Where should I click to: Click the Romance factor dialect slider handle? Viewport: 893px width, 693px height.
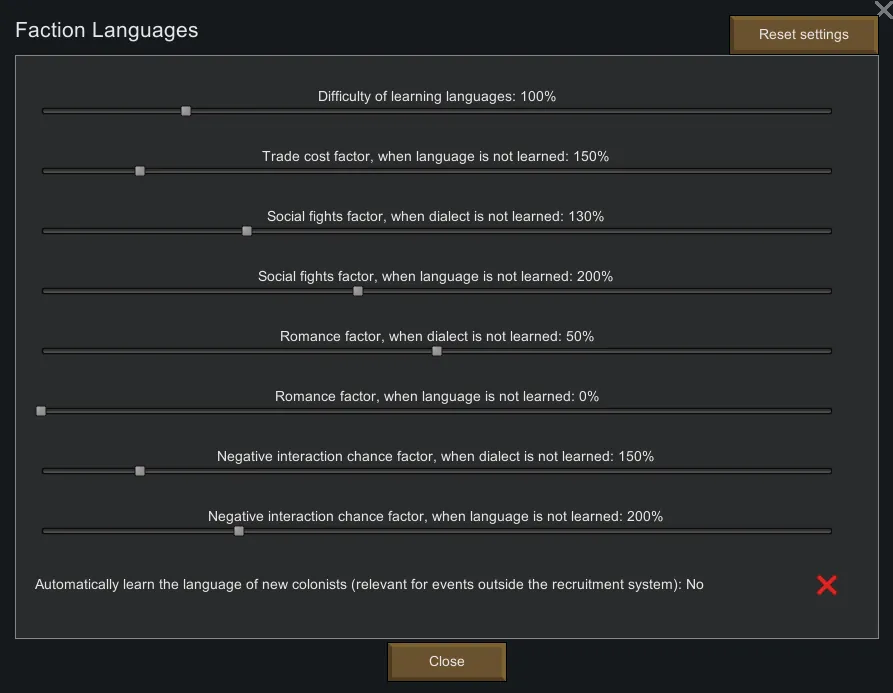click(437, 351)
